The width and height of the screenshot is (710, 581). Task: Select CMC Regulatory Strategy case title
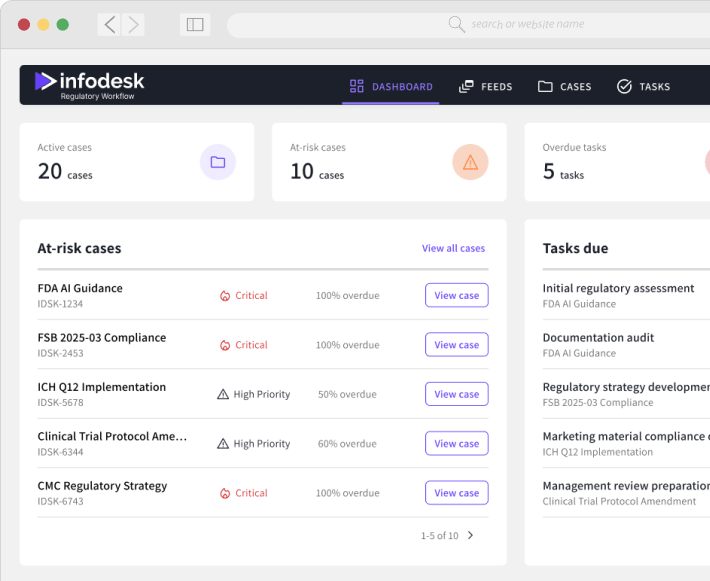tap(102, 486)
